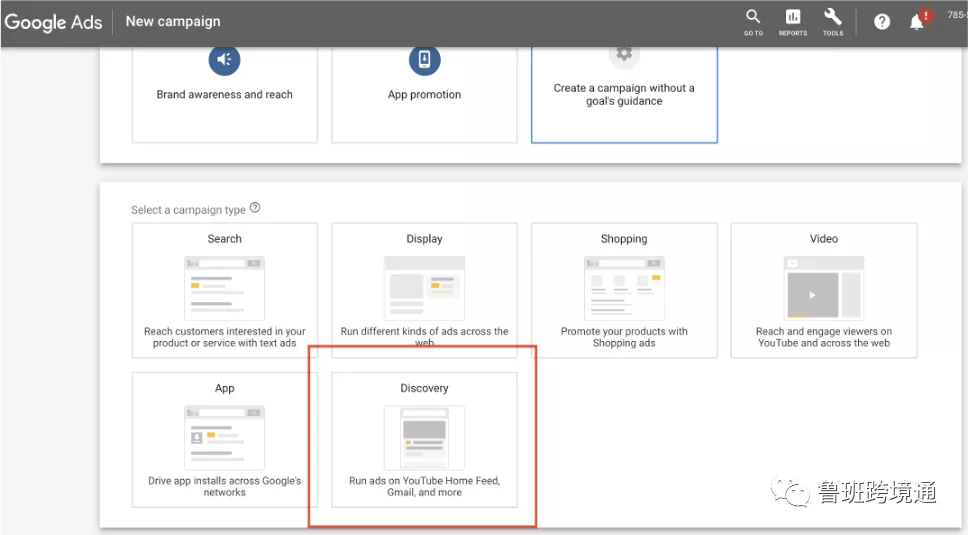
Task: Click the Google Ads logo
Action: pos(53,22)
